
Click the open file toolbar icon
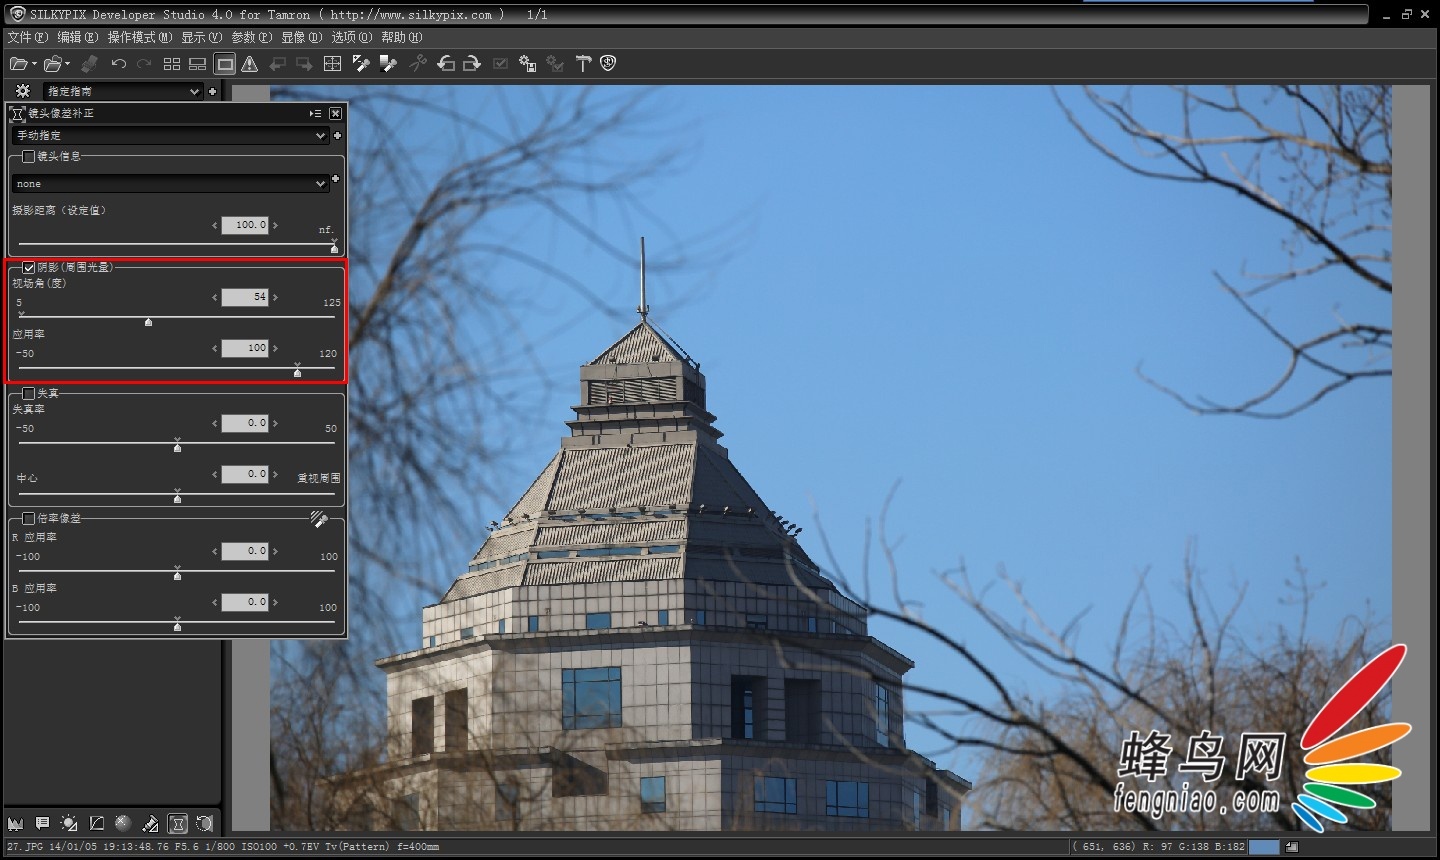18,64
